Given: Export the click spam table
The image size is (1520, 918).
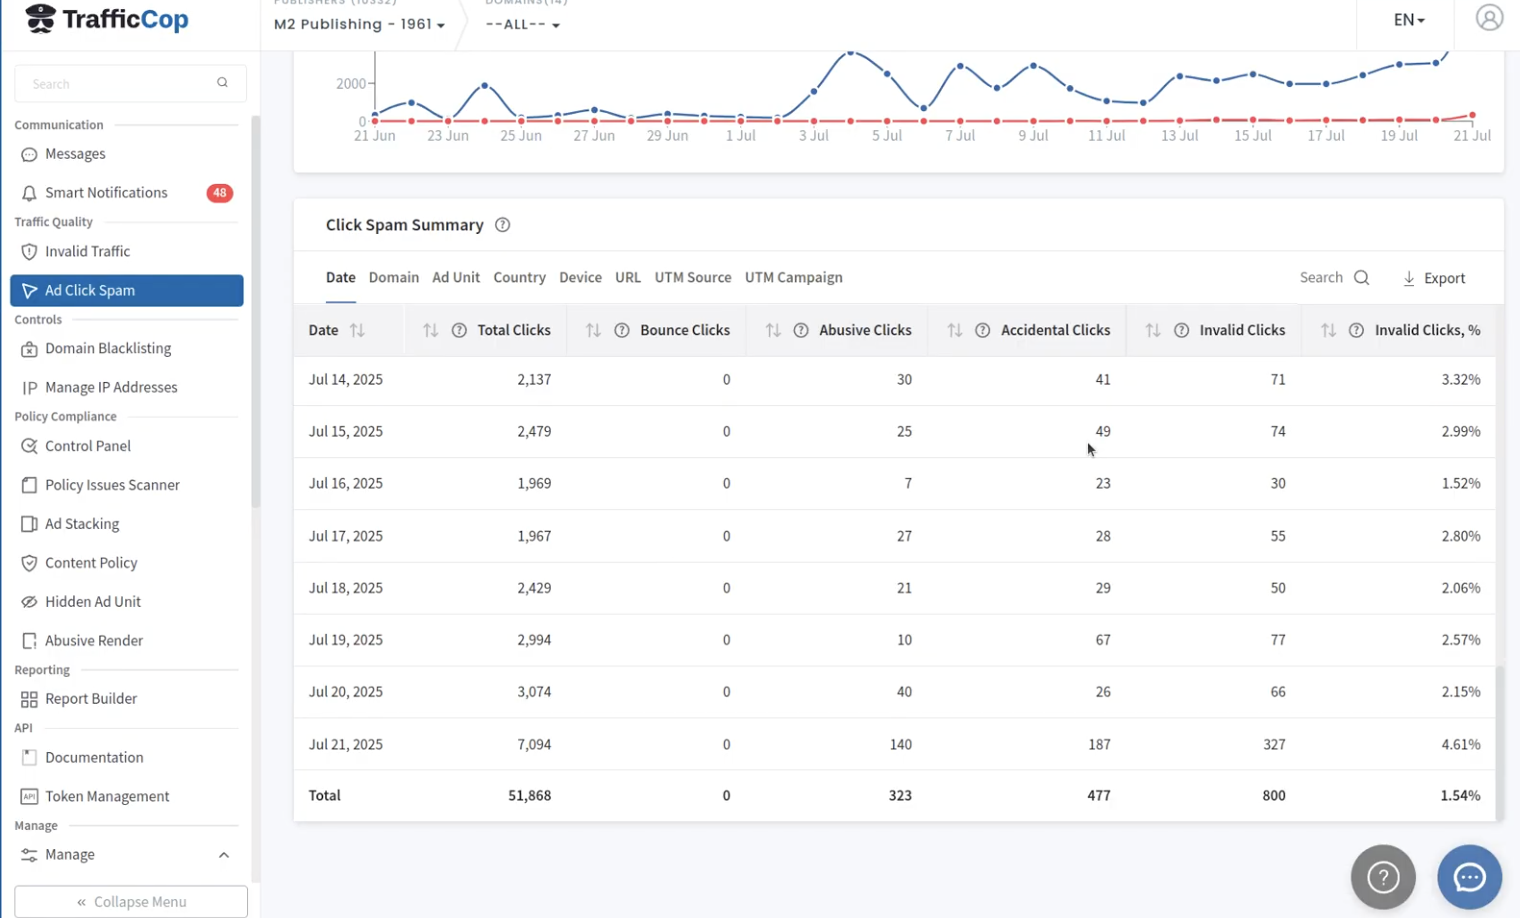Looking at the screenshot, I should (1434, 278).
